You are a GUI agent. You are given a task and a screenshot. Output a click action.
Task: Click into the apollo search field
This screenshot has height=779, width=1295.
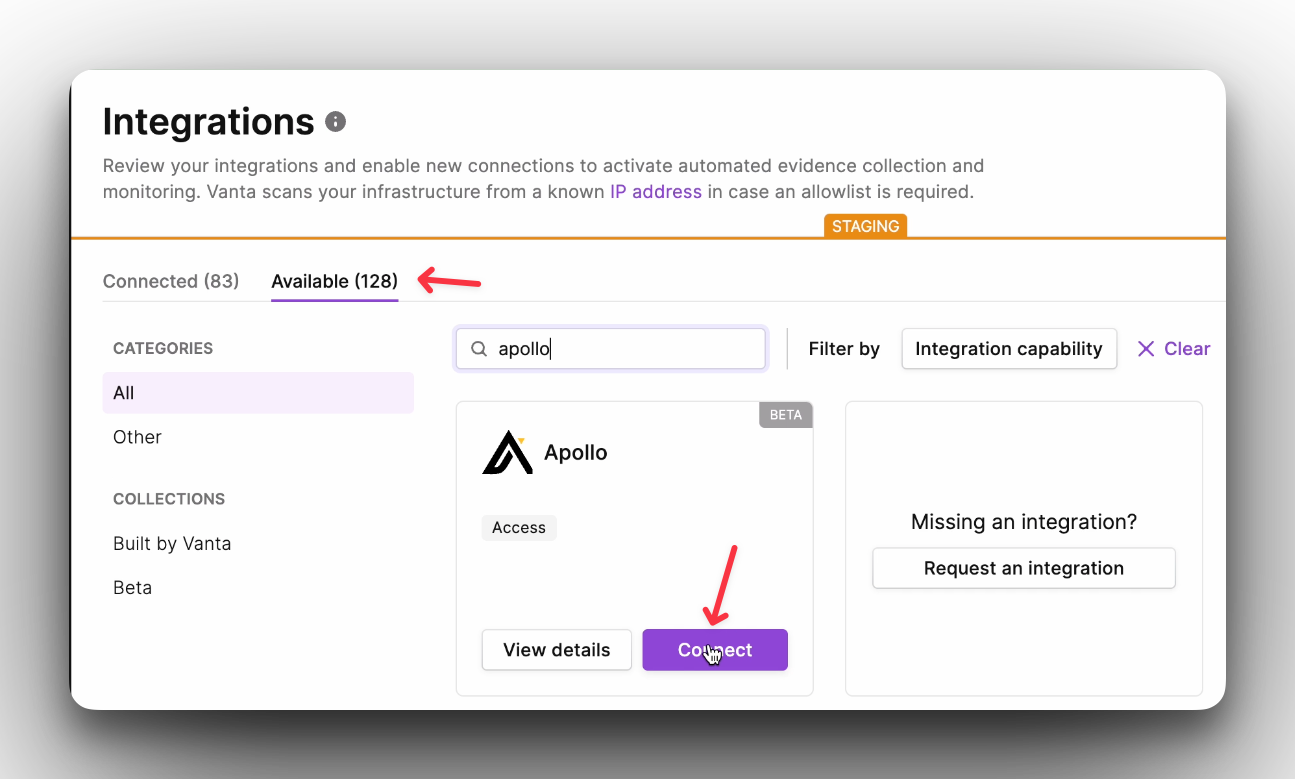(611, 349)
